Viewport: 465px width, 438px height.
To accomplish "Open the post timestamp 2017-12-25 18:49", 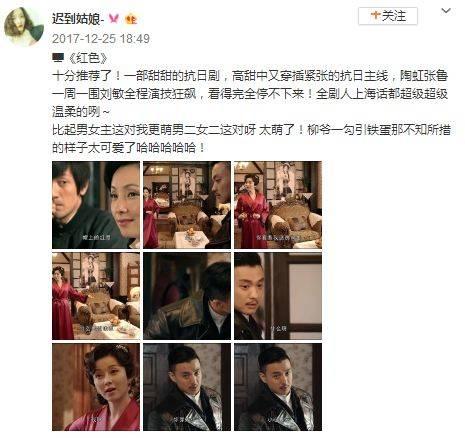I will tap(101, 39).
